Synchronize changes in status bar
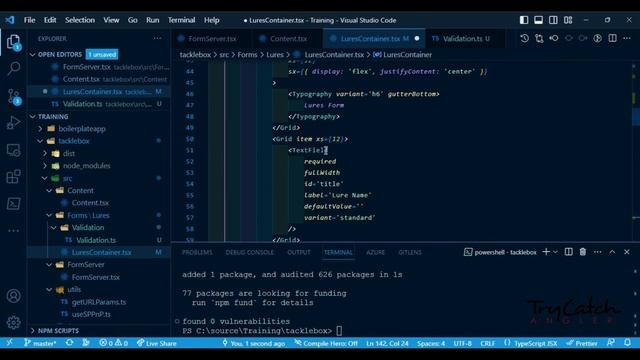Image resolution: width=640 pixels, height=360 pixels. (70, 343)
